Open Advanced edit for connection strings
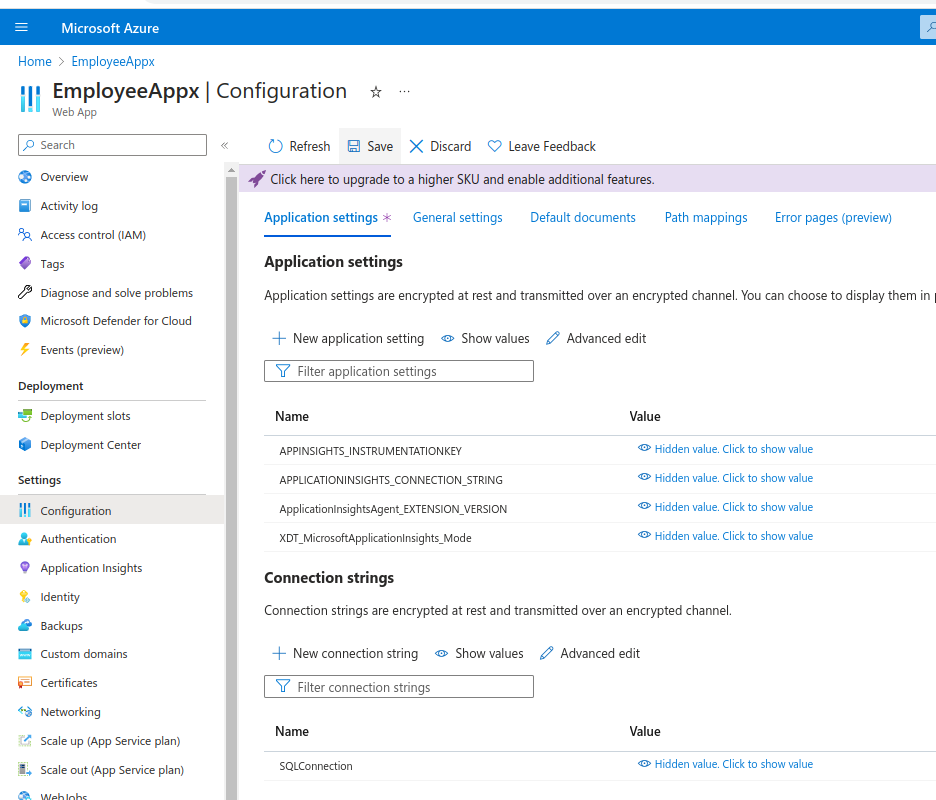 [590, 654]
